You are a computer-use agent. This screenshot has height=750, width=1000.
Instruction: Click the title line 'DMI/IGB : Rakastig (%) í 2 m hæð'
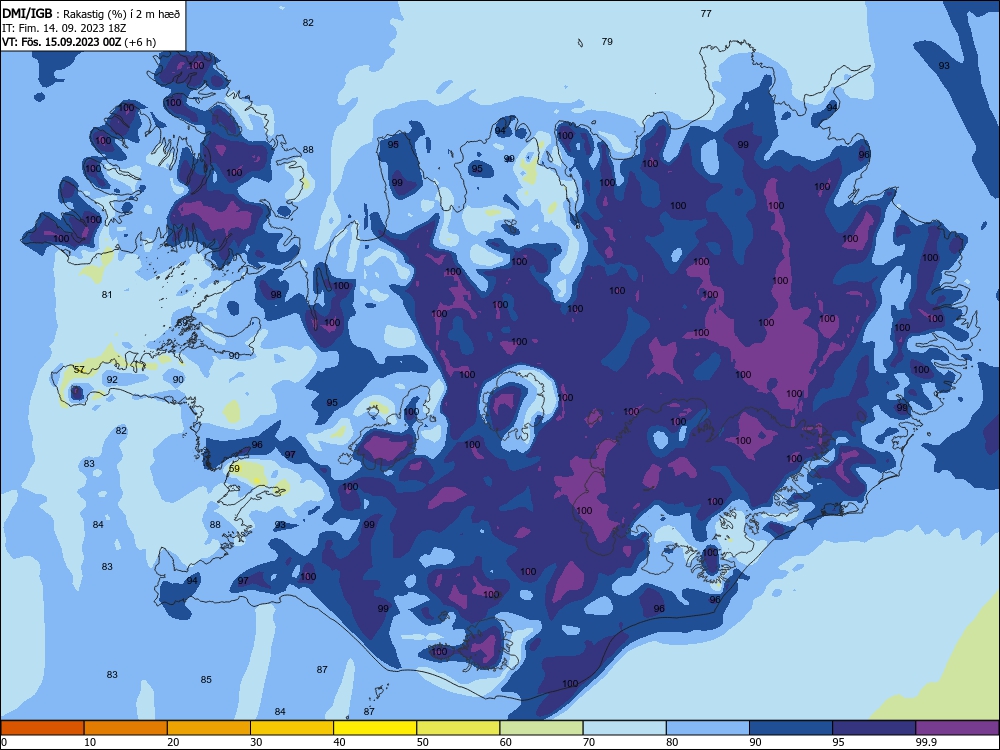point(91,13)
